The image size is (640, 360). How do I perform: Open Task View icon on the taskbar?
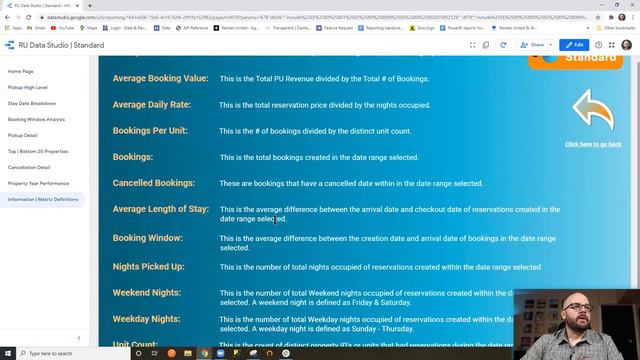click(x=155, y=353)
